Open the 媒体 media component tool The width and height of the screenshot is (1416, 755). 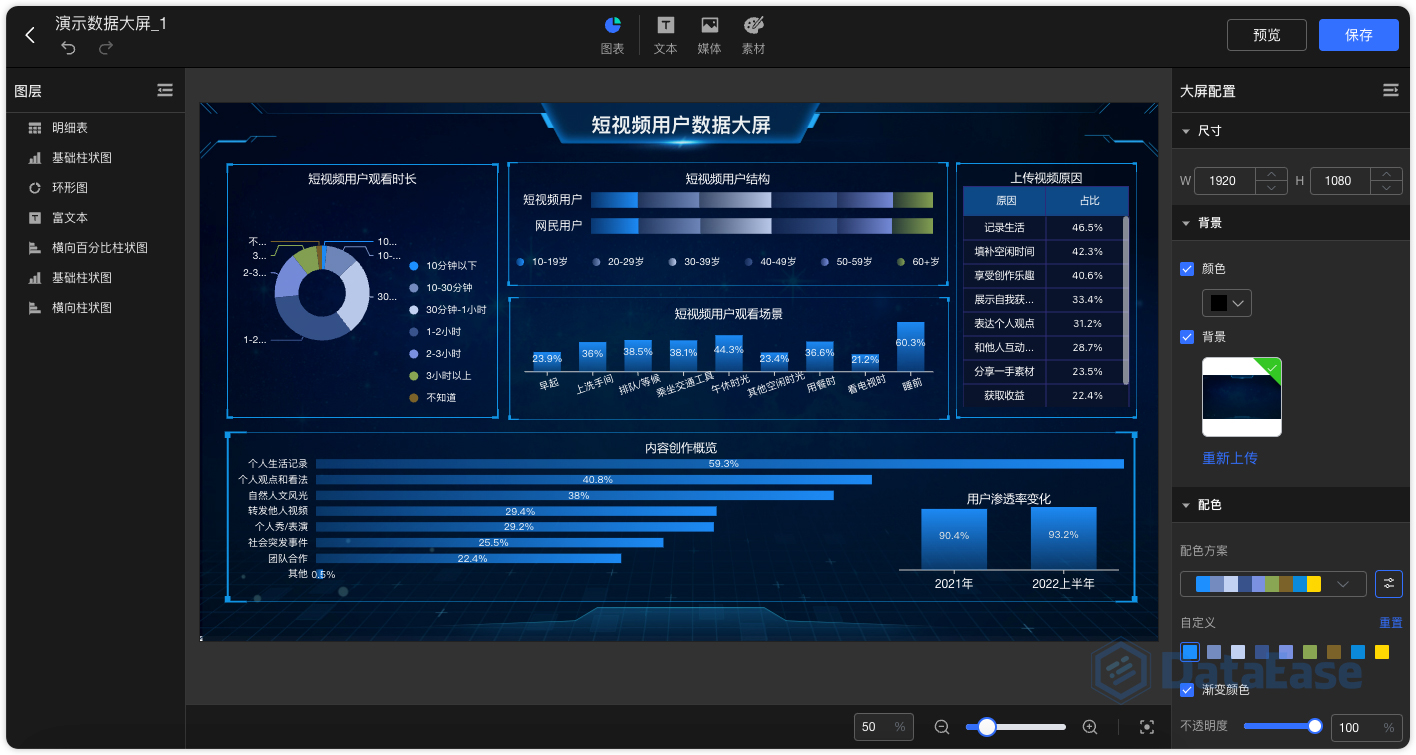click(709, 35)
